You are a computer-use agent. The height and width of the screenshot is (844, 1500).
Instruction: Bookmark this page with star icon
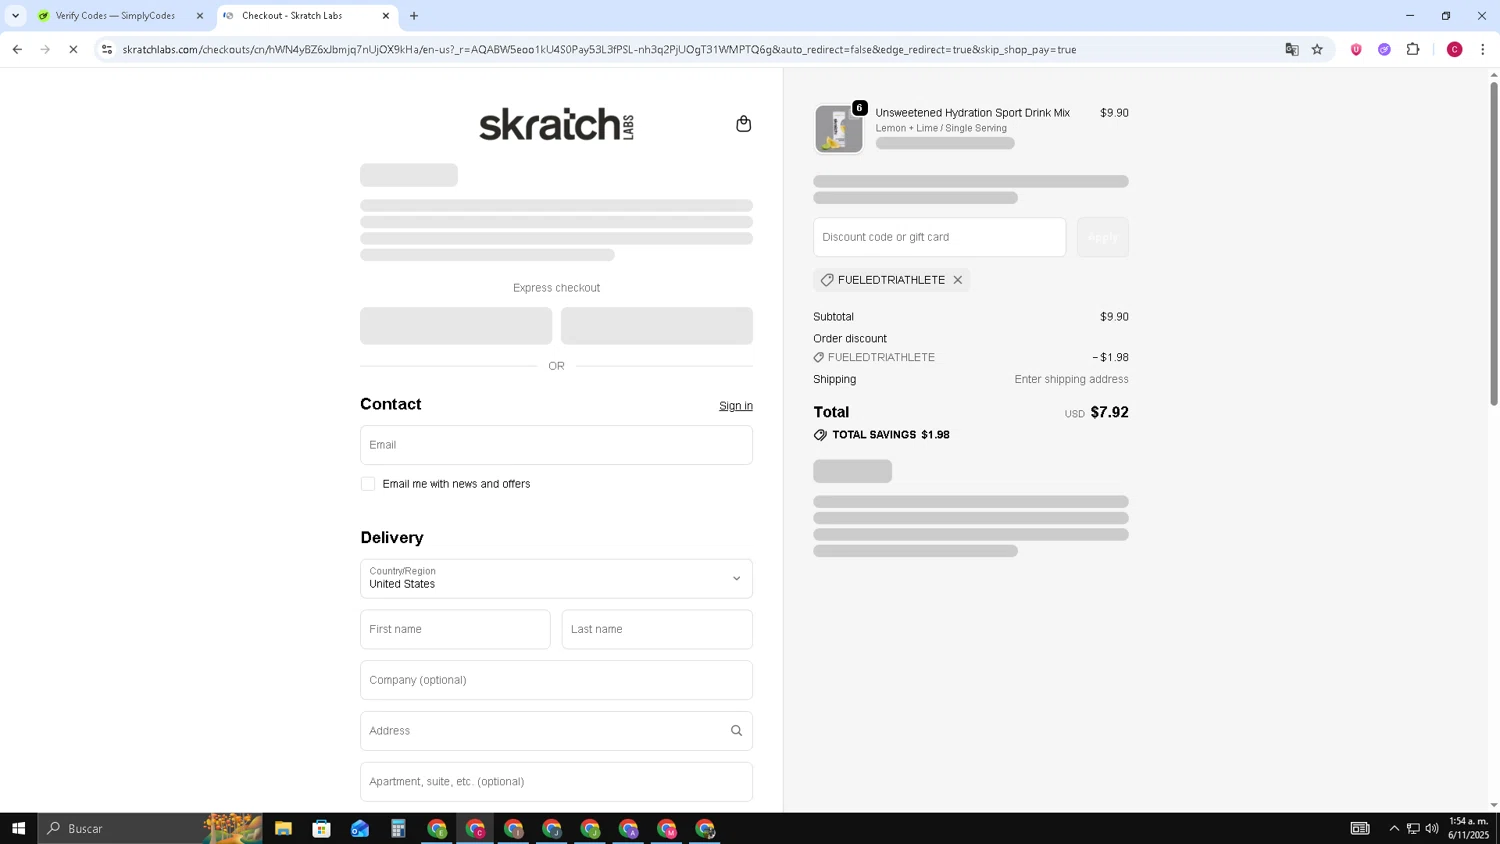(x=1317, y=49)
